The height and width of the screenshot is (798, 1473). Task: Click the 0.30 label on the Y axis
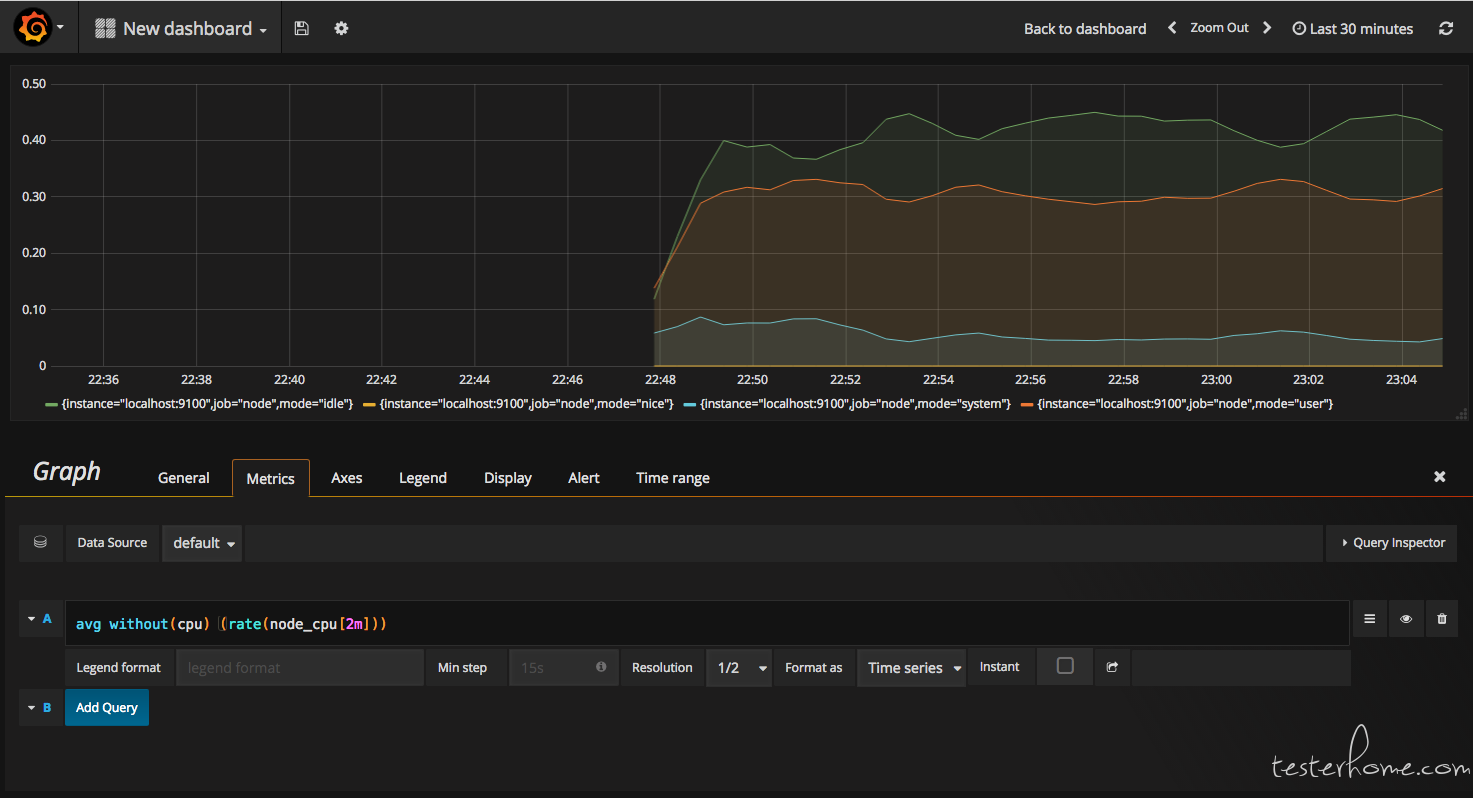coord(34,197)
